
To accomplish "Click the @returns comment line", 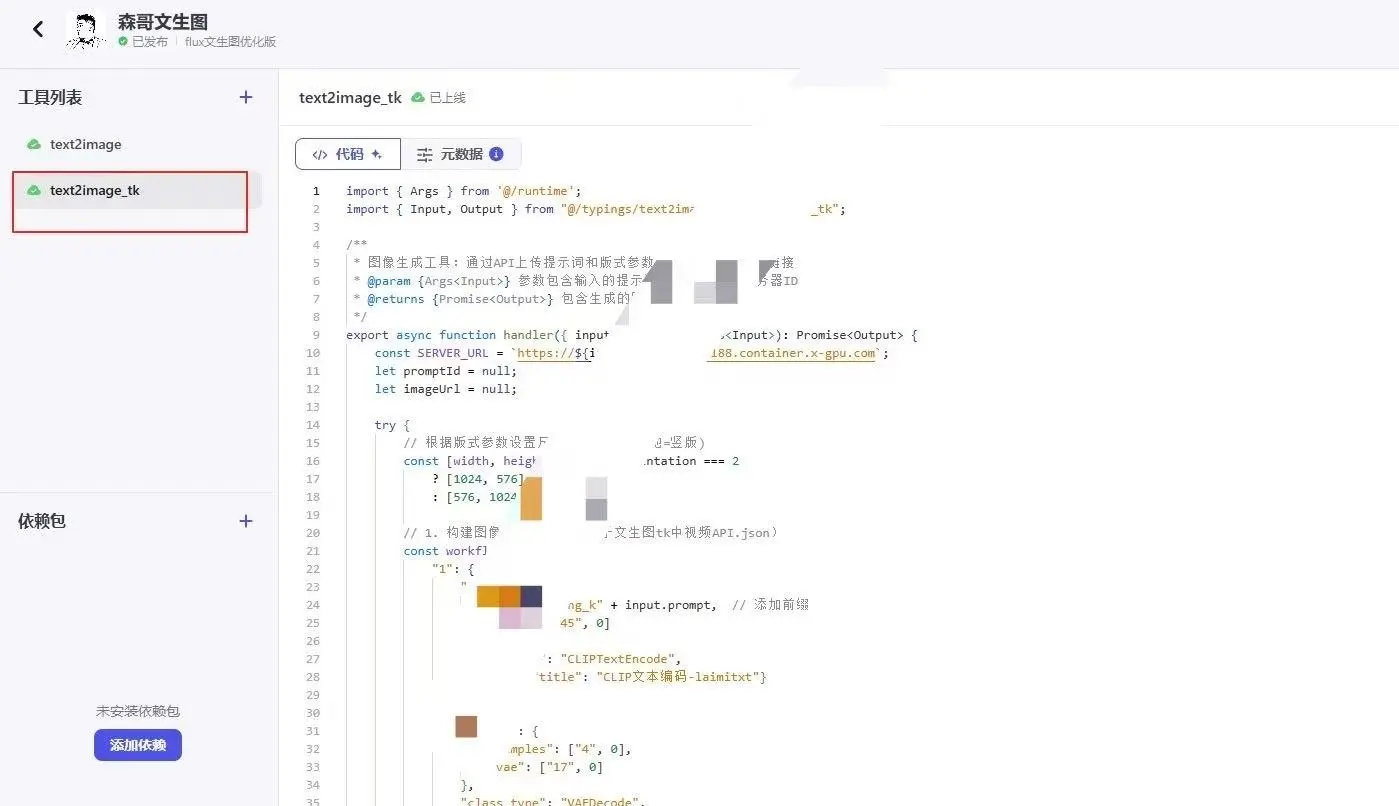I will [496, 299].
